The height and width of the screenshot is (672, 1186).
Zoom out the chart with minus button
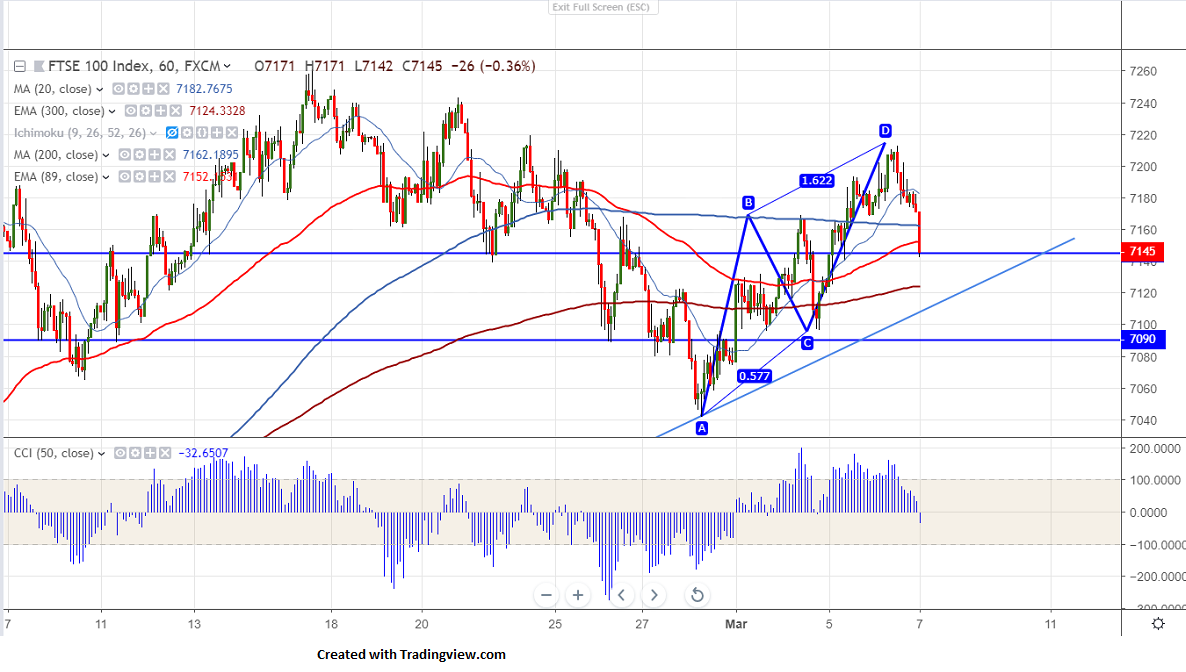tap(546, 595)
